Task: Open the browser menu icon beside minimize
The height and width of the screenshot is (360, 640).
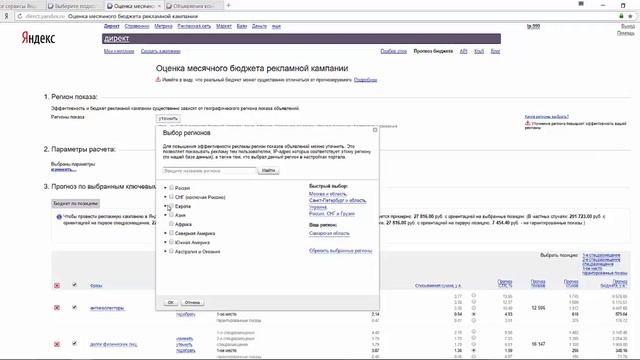Action: [x=581, y=4]
